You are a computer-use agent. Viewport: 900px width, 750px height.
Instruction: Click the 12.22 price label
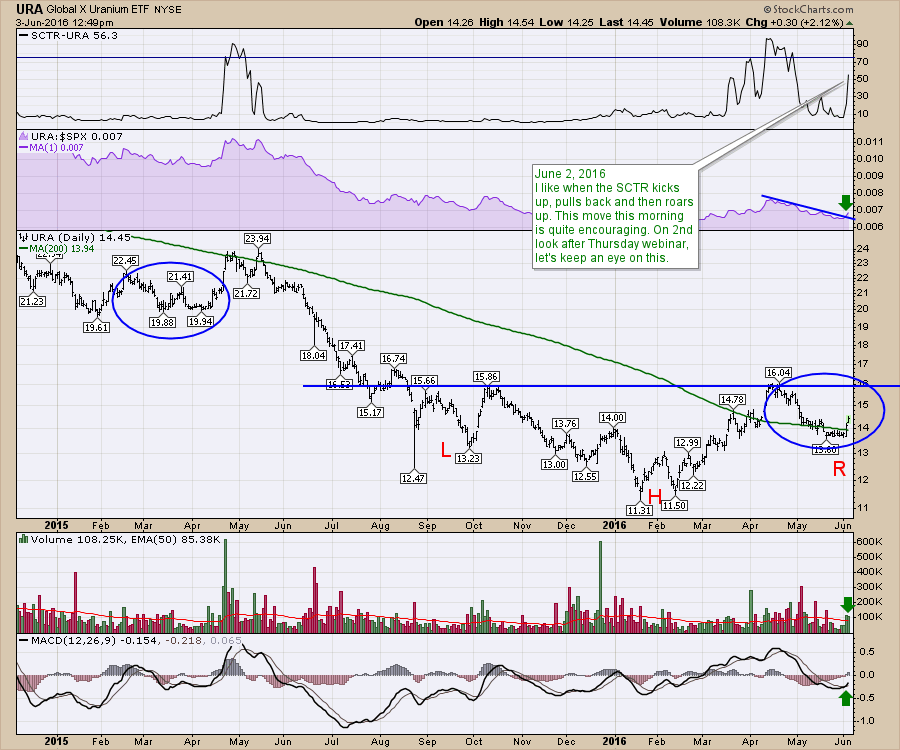tap(692, 485)
